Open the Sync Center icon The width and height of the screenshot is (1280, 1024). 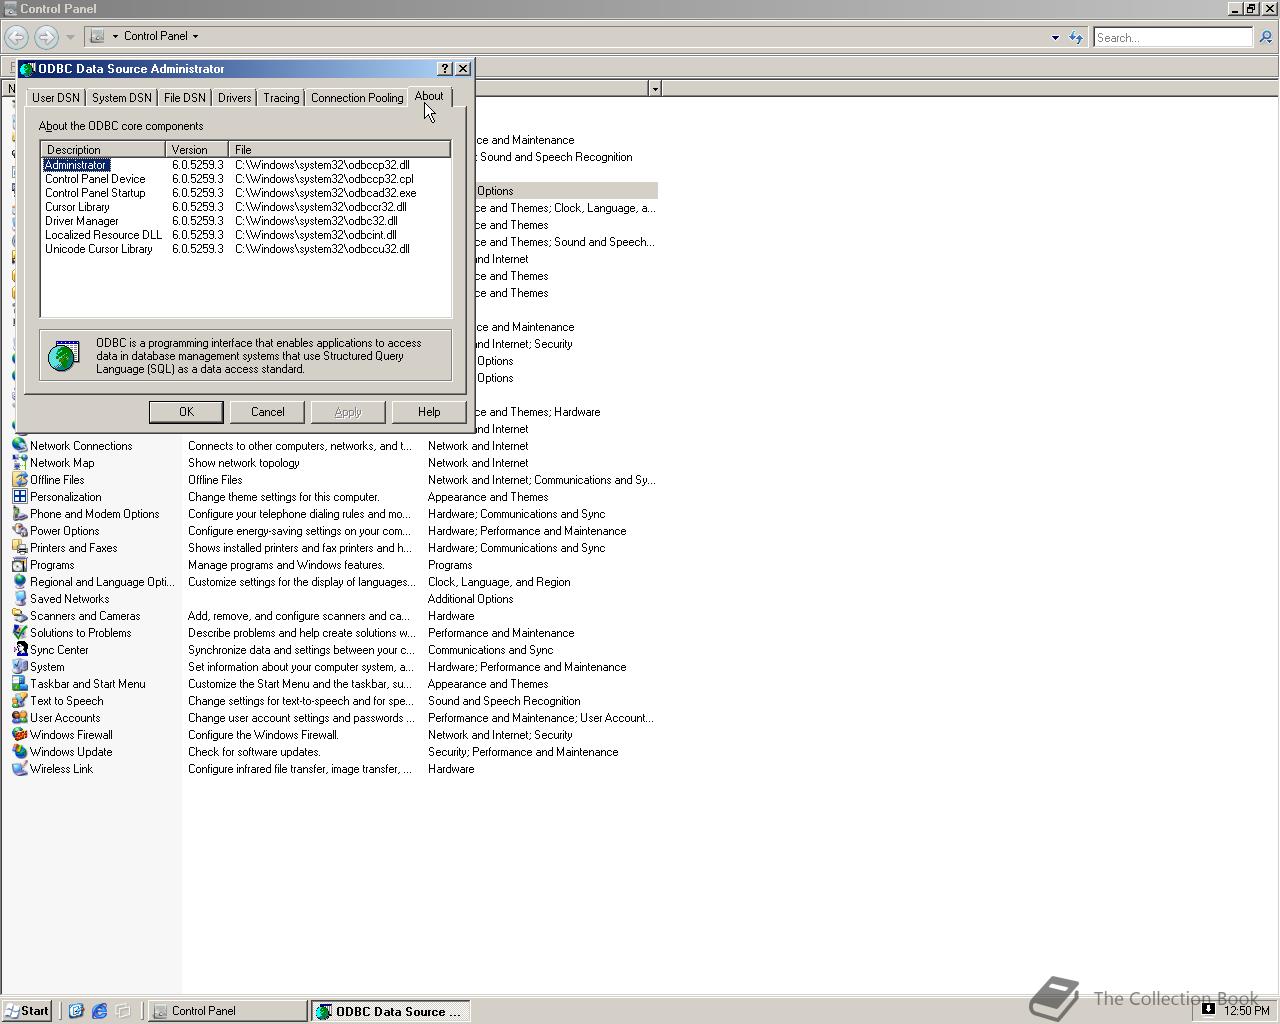[19, 650]
